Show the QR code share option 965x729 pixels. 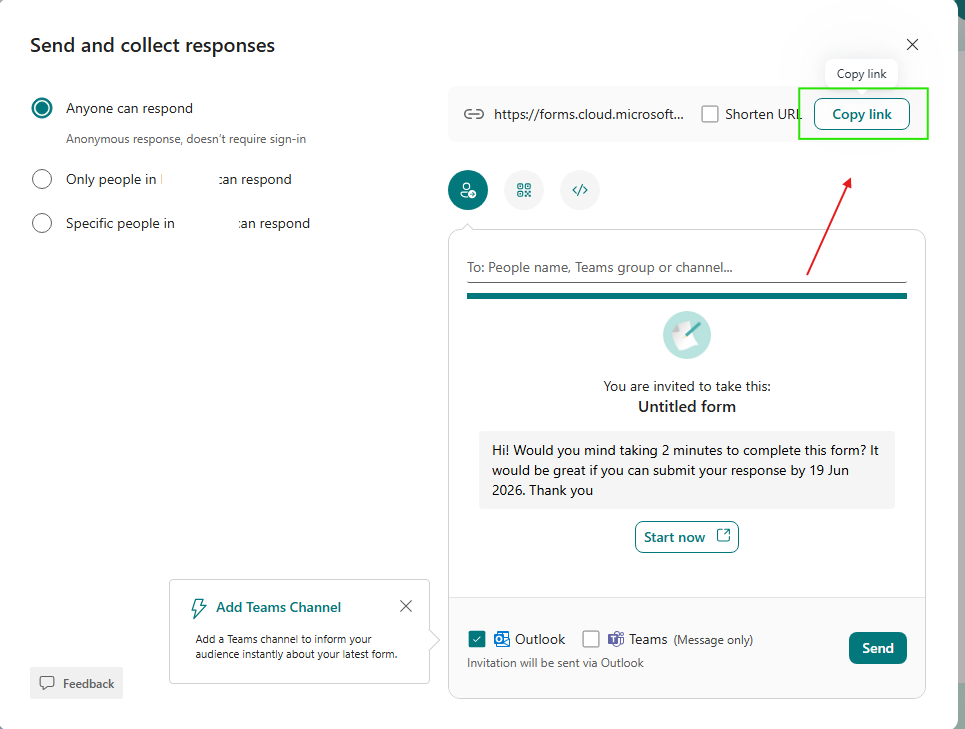pyautogui.click(x=524, y=190)
